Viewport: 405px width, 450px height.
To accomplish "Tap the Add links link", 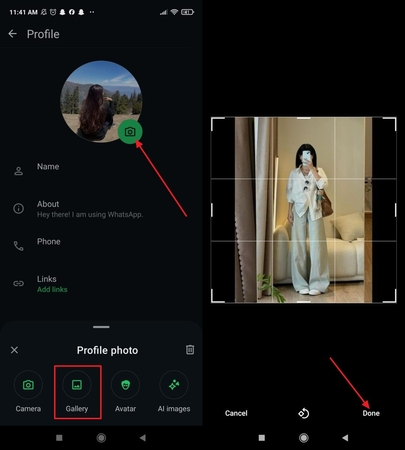I will coord(52,289).
